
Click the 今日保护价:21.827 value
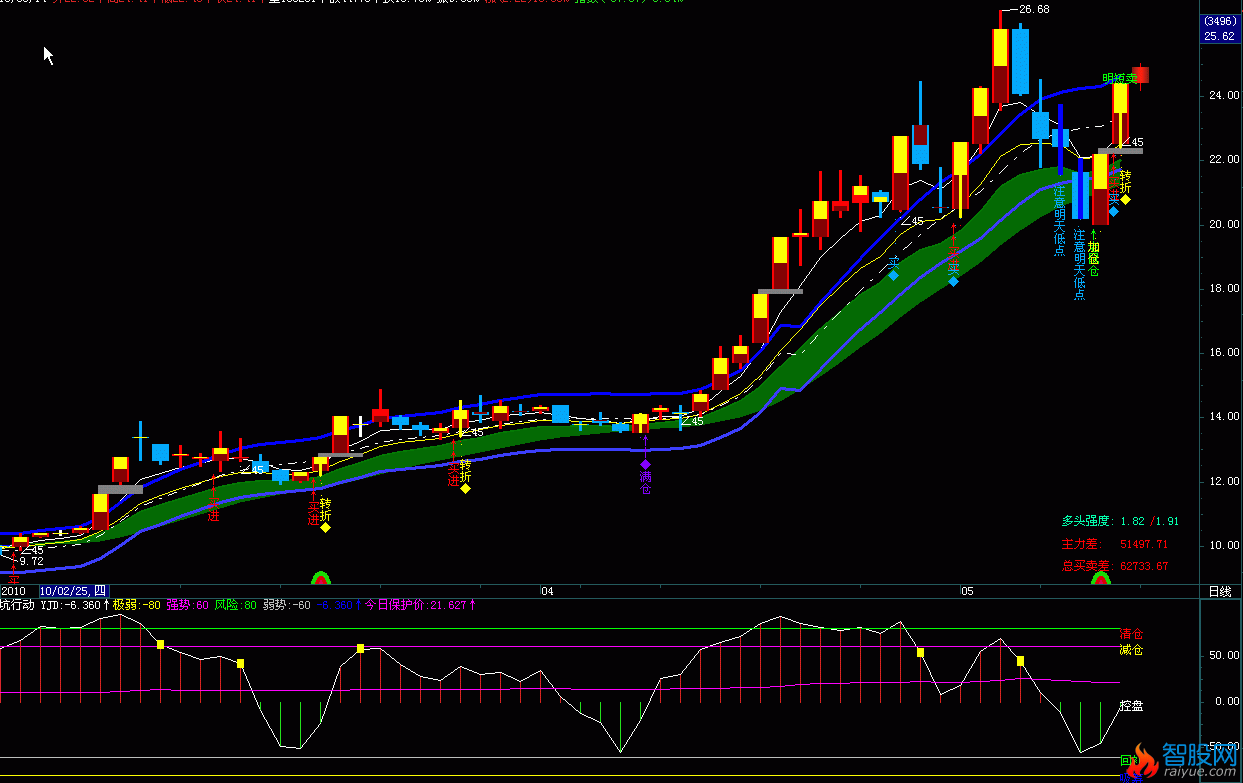pyautogui.click(x=420, y=605)
